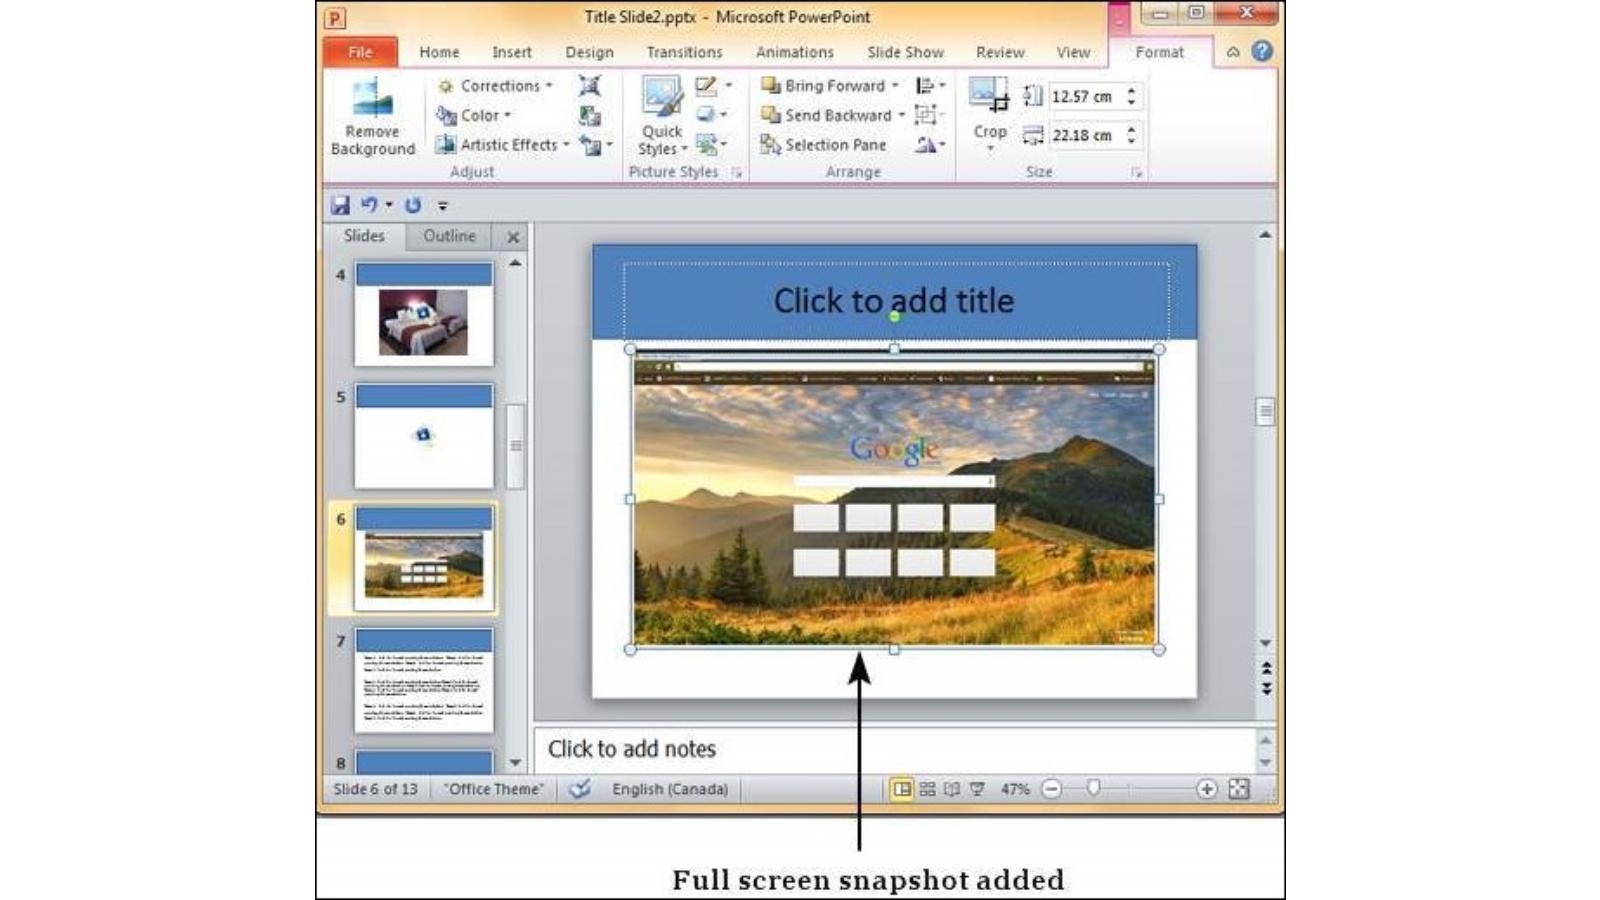Open PowerPoint Help question mark icon
The width and height of the screenshot is (1600, 900).
point(1262,51)
